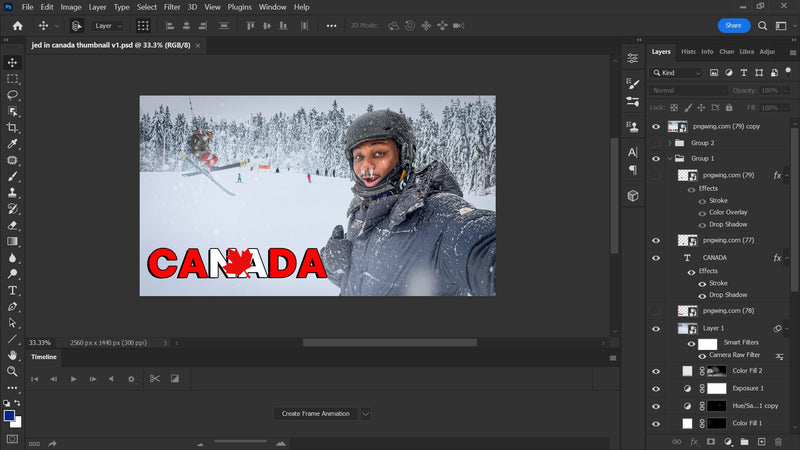Play the timeline animation

coord(73,379)
